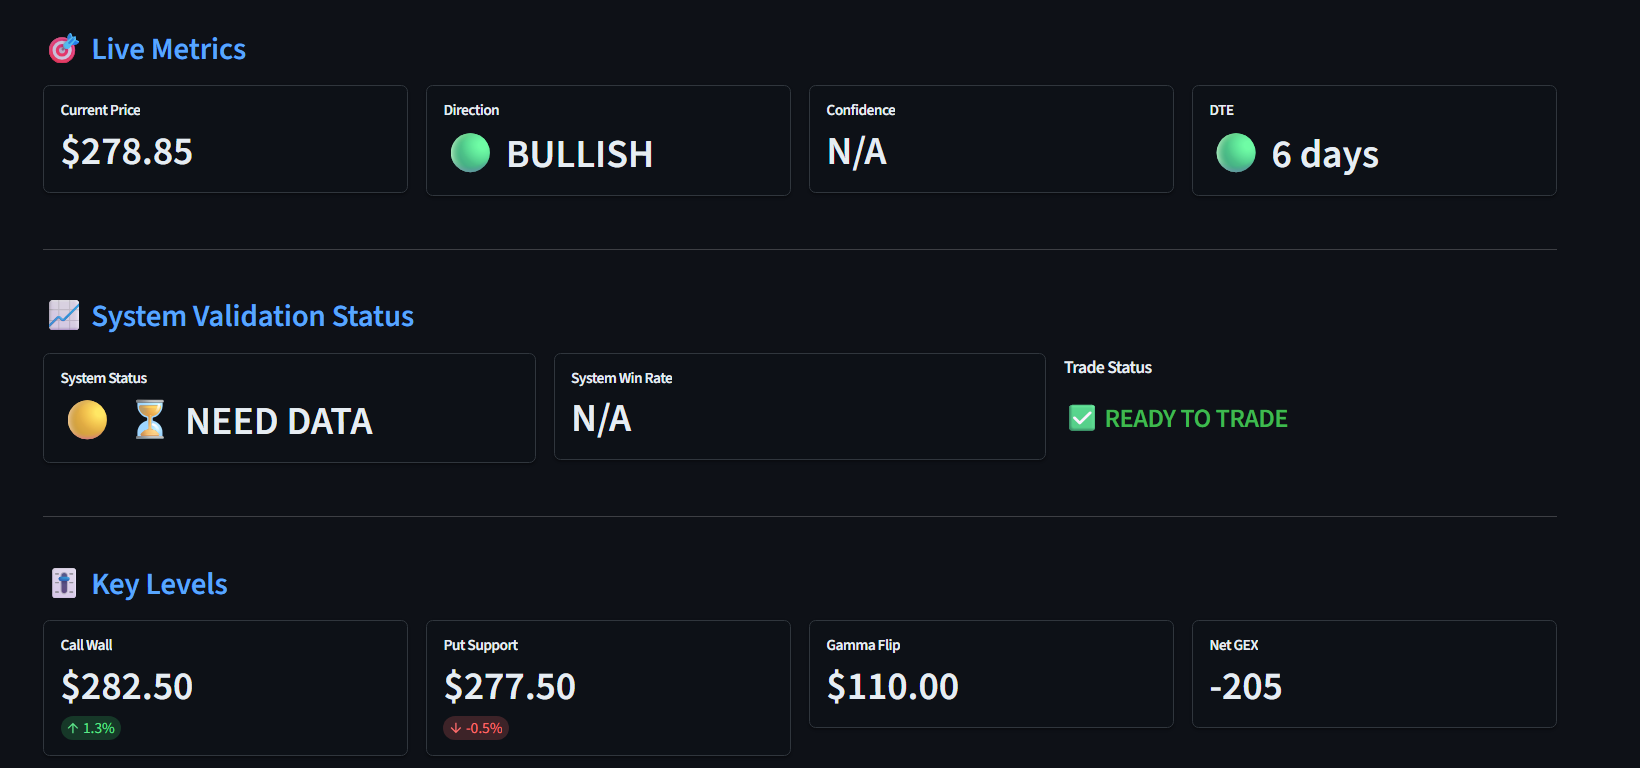Click the System Win Rate N/A value
This screenshot has height=768, width=1640.
click(602, 419)
